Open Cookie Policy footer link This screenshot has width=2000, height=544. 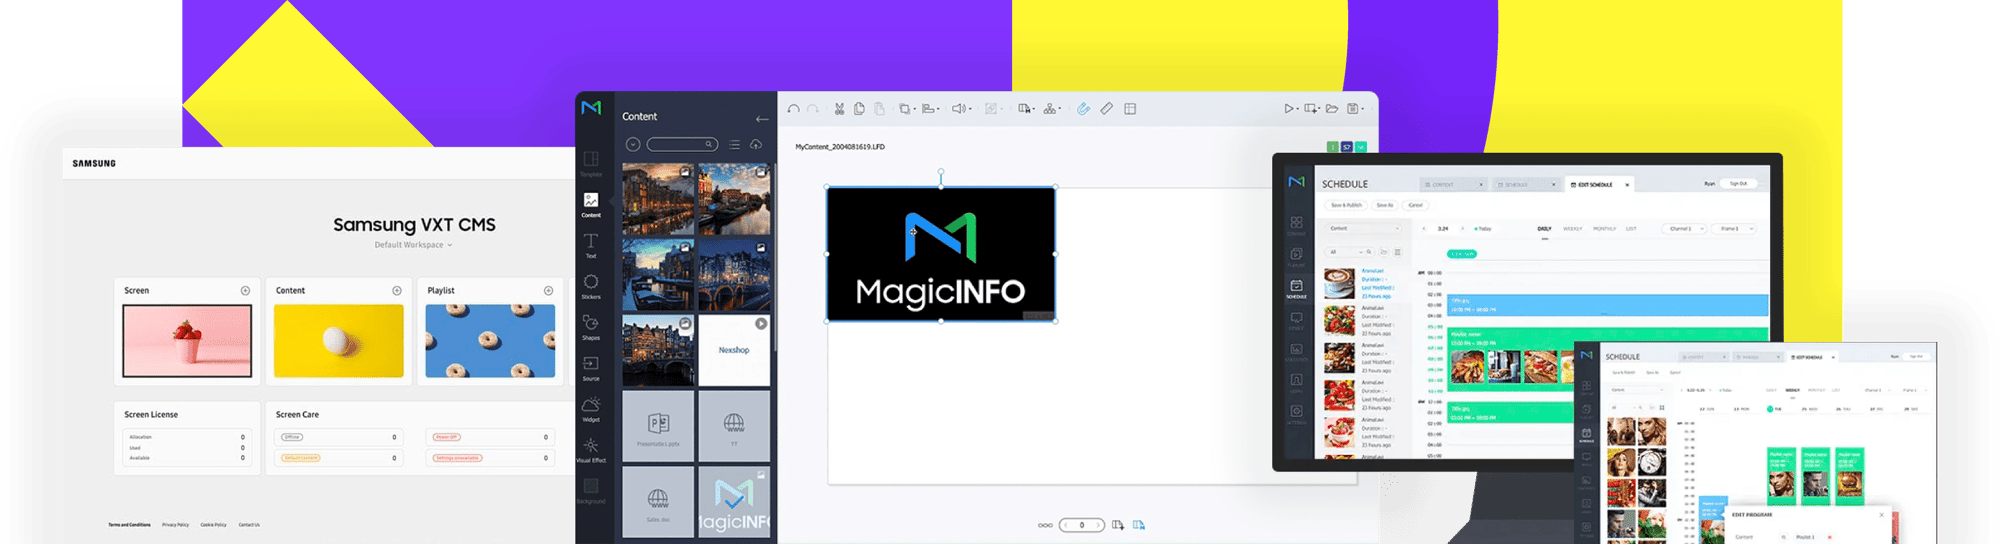click(x=213, y=525)
